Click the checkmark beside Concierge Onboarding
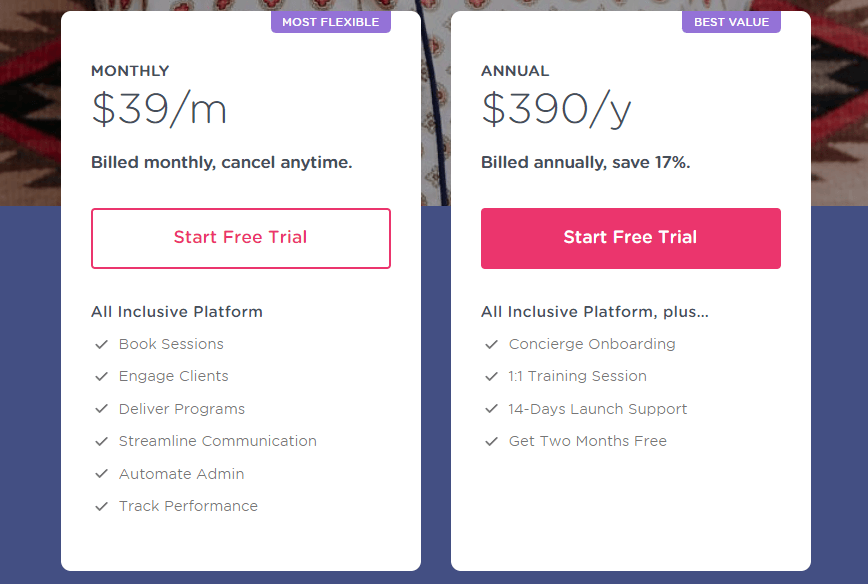Viewport: 868px width, 584px height. coord(490,344)
